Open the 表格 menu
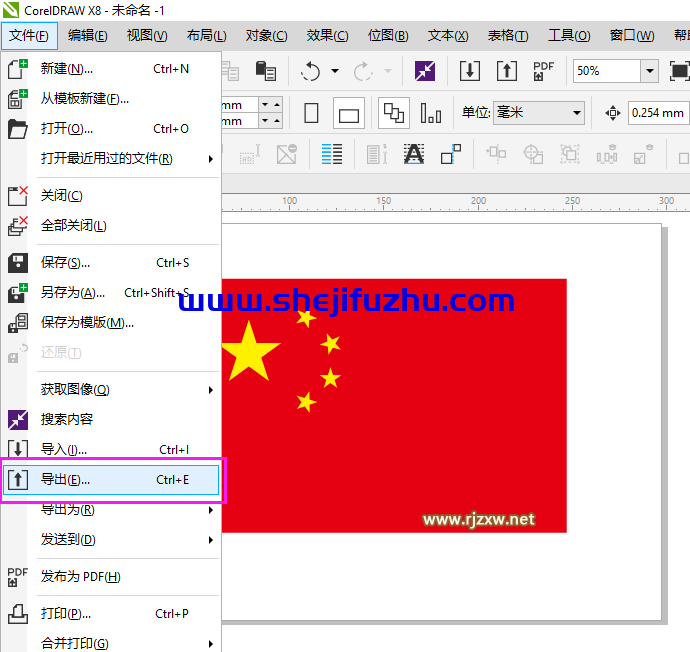Viewport: 690px width, 652px height. [508, 36]
